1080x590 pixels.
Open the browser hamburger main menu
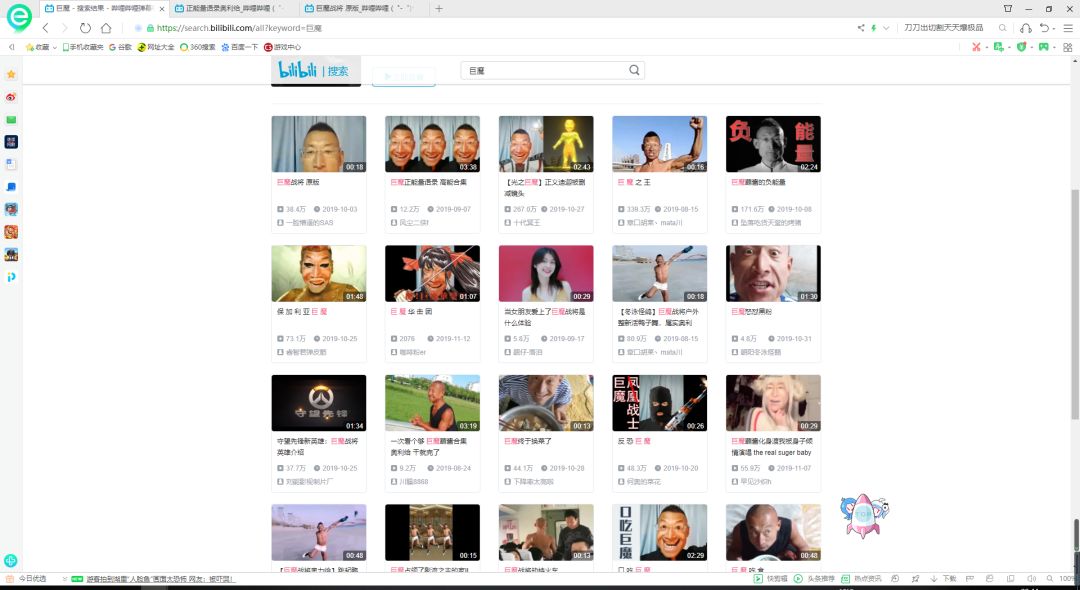click(x=1068, y=28)
